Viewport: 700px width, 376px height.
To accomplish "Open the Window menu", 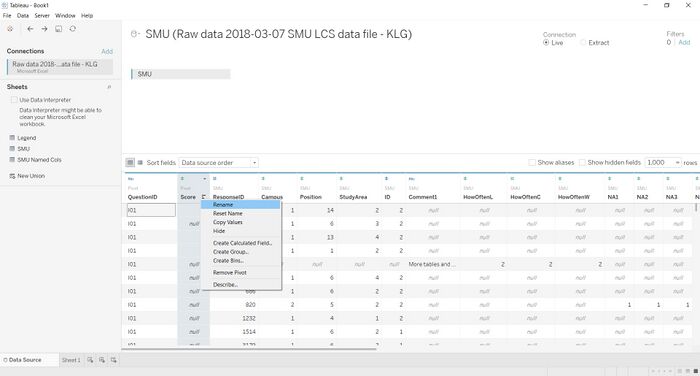I will pyautogui.click(x=65, y=16).
